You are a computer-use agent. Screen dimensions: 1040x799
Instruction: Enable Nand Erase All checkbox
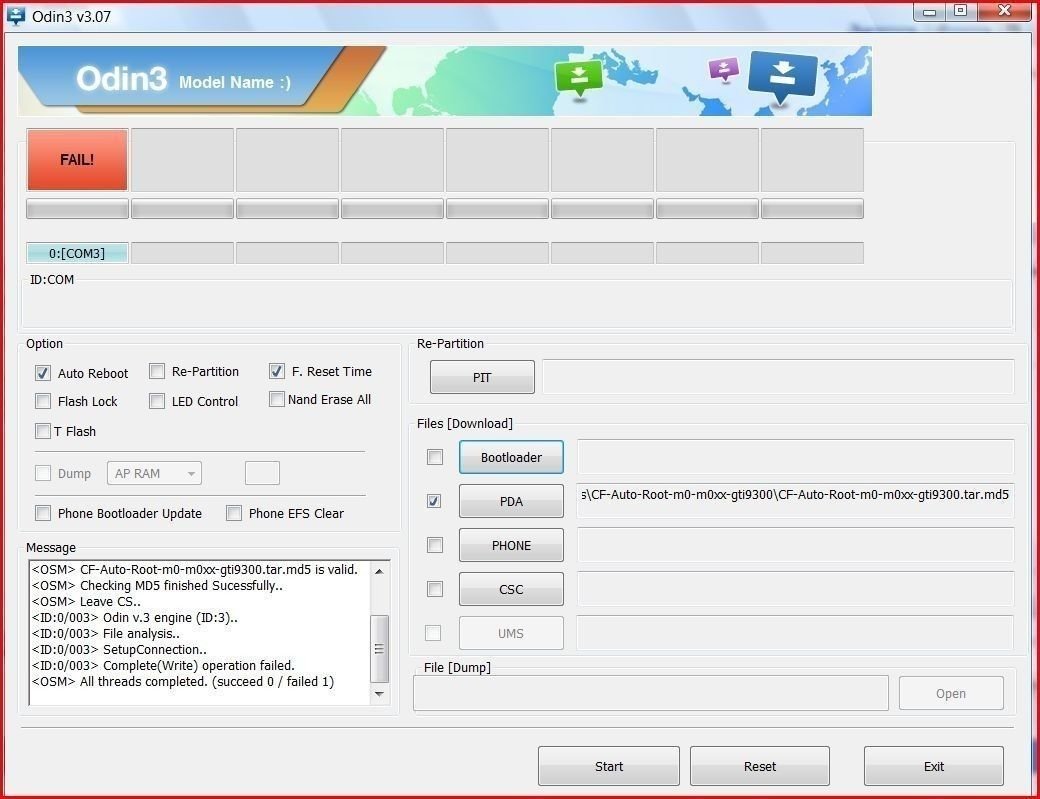click(x=277, y=399)
